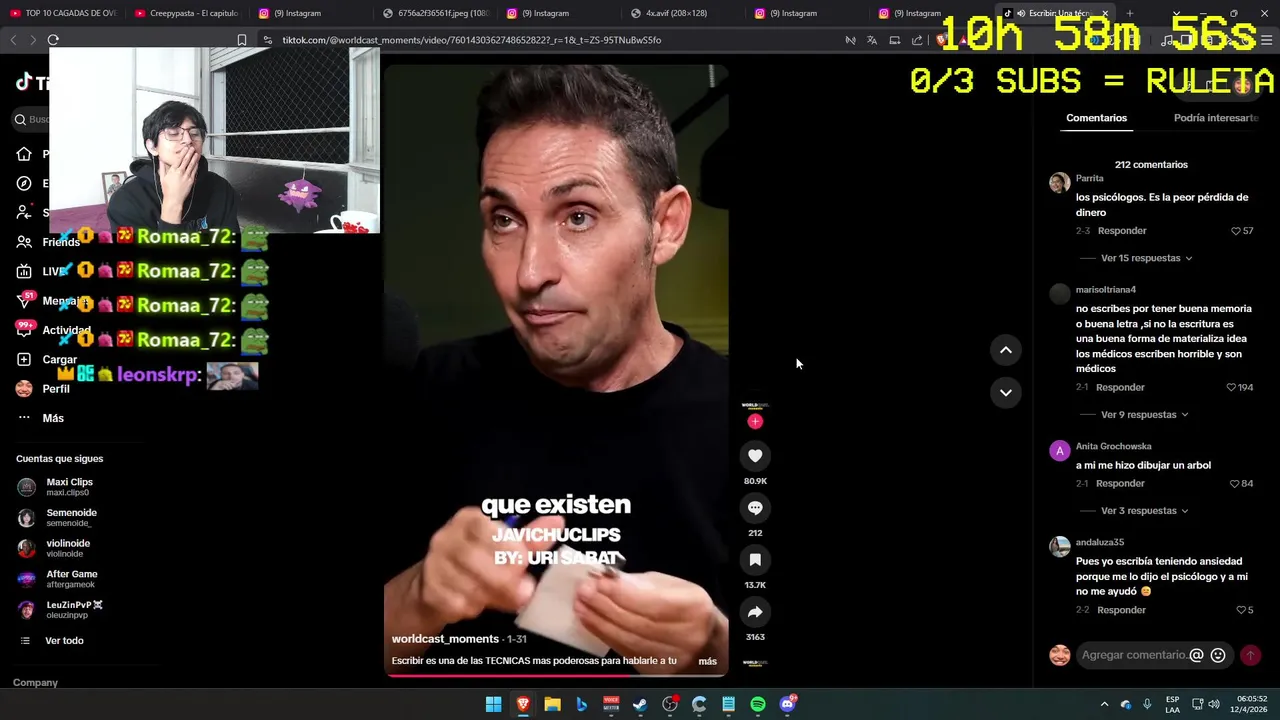Save video with the bookmark icon
This screenshot has height=720, width=1280.
tap(755, 560)
